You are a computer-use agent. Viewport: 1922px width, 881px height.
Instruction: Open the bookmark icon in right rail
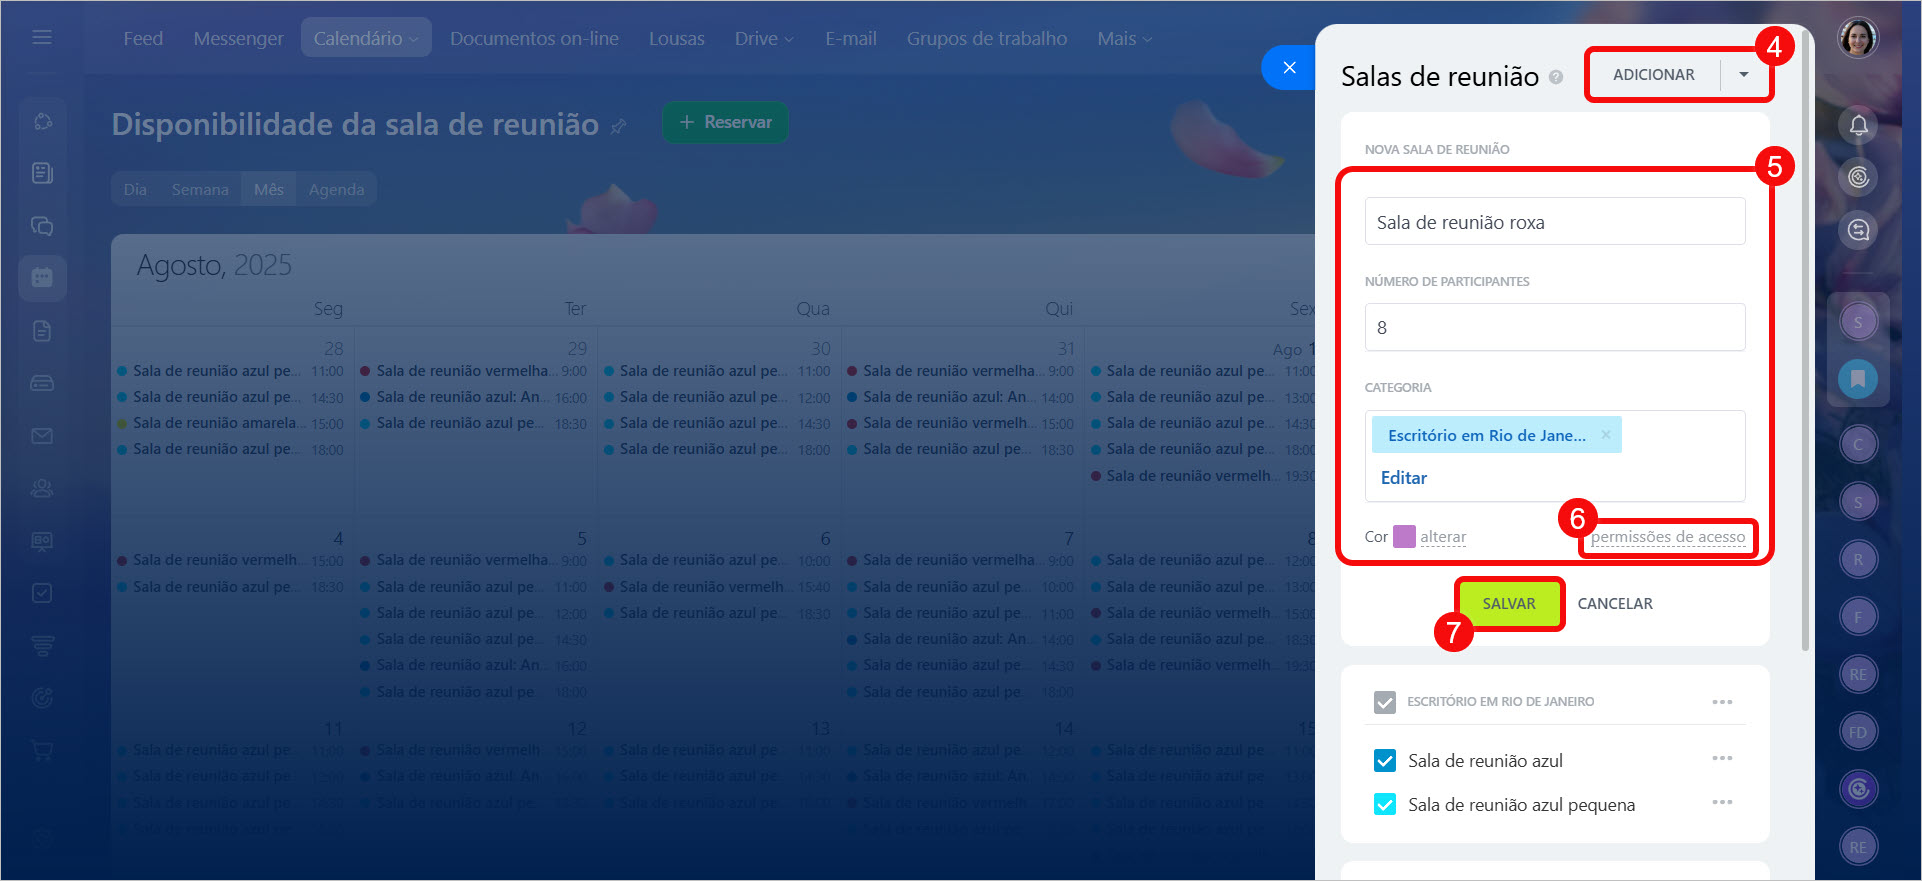[1858, 379]
